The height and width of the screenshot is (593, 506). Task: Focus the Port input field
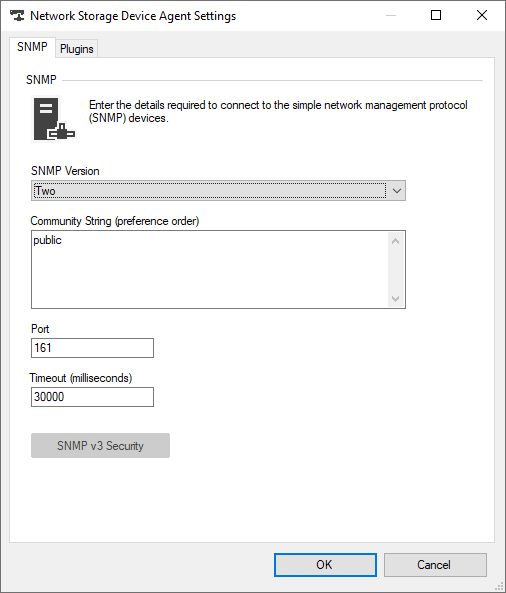coord(92,348)
